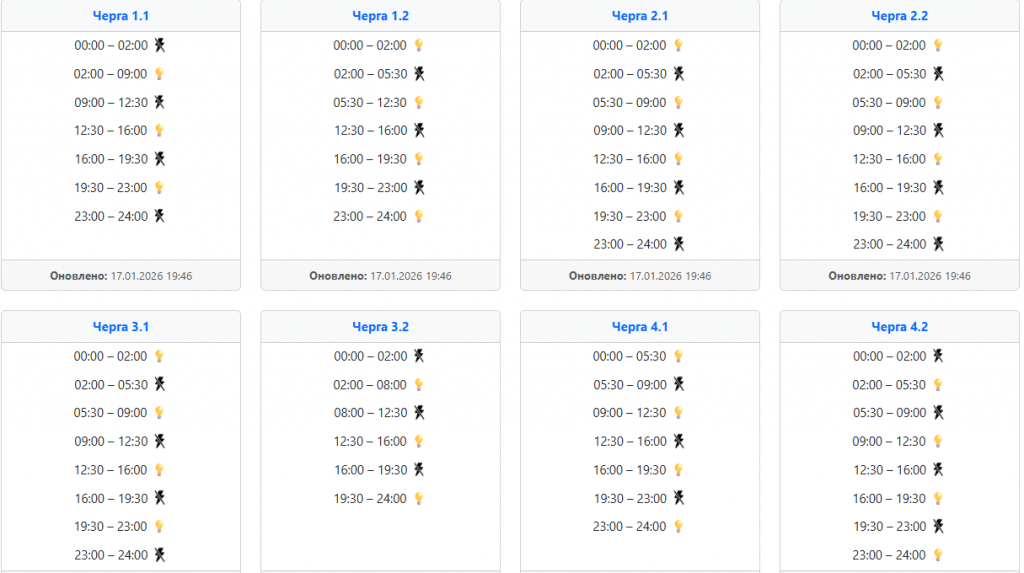1024x573 pixels.
Task: Click light bulb icon for 00:00 – 02:00 in Черга 1.2
Action: click(x=419, y=45)
